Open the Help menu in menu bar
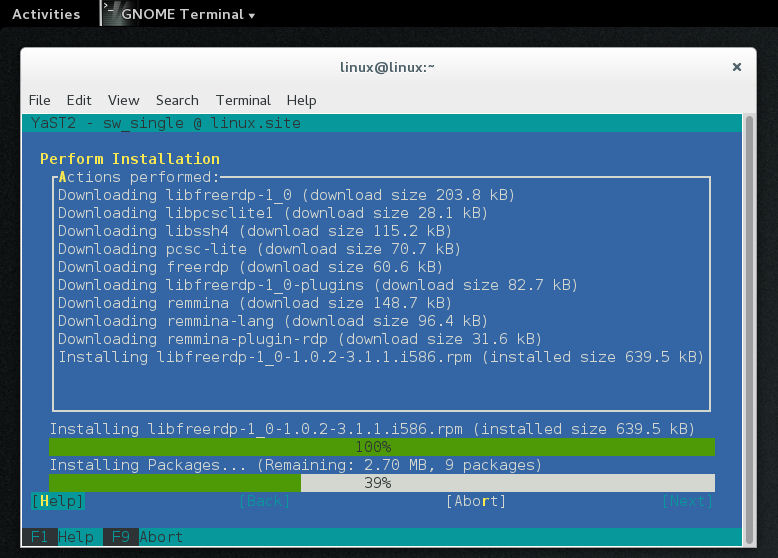The height and width of the screenshot is (558, 778). click(301, 100)
